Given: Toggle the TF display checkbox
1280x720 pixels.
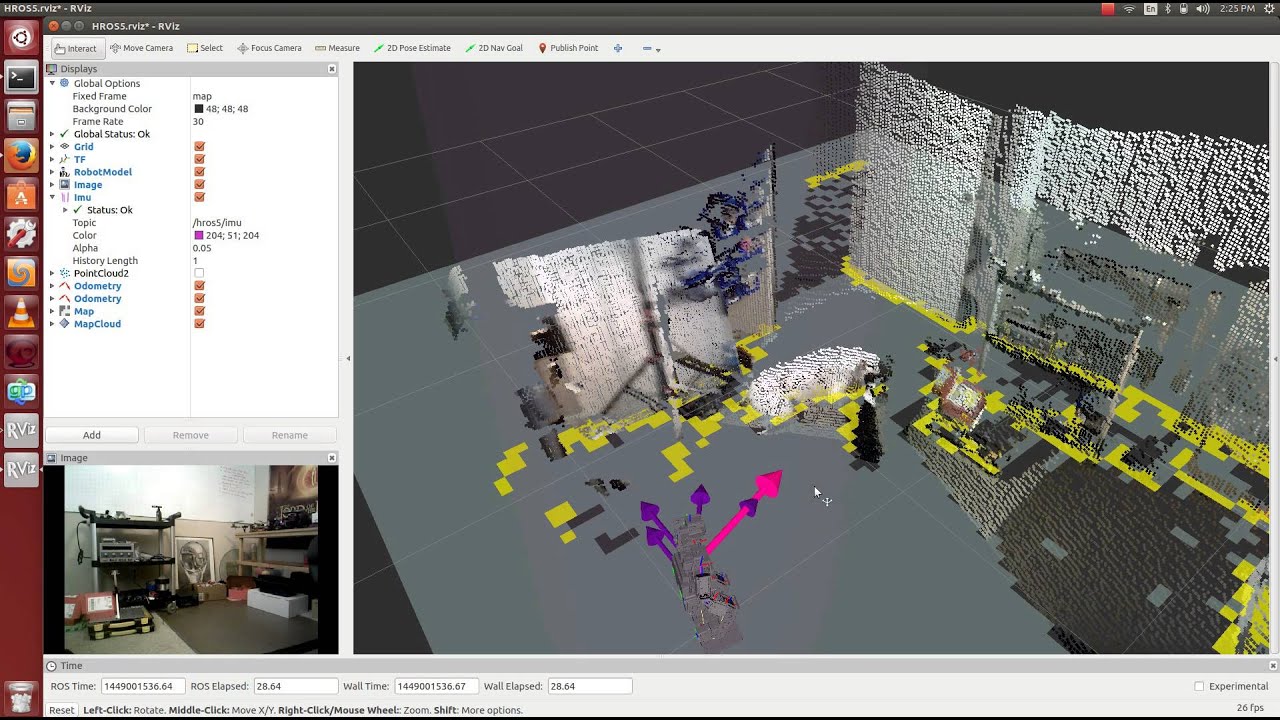Looking at the screenshot, I should coord(199,159).
